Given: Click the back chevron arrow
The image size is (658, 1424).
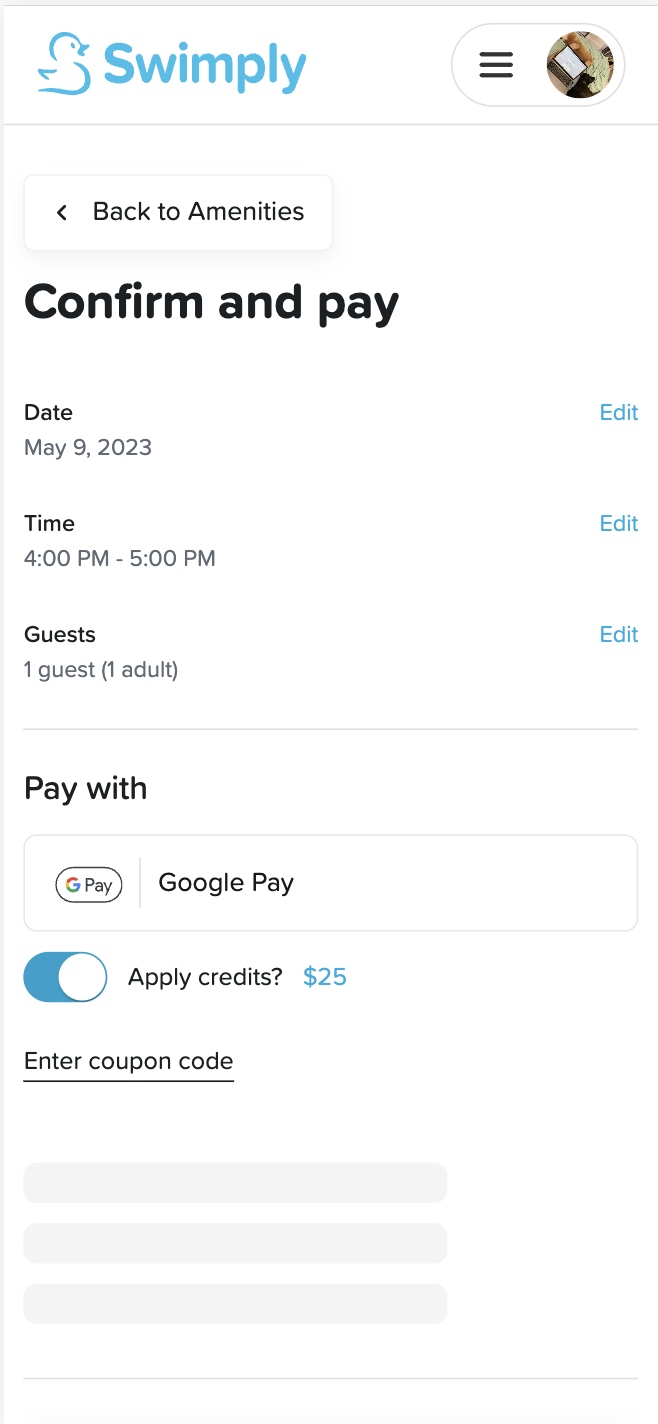Looking at the screenshot, I should click(x=61, y=212).
